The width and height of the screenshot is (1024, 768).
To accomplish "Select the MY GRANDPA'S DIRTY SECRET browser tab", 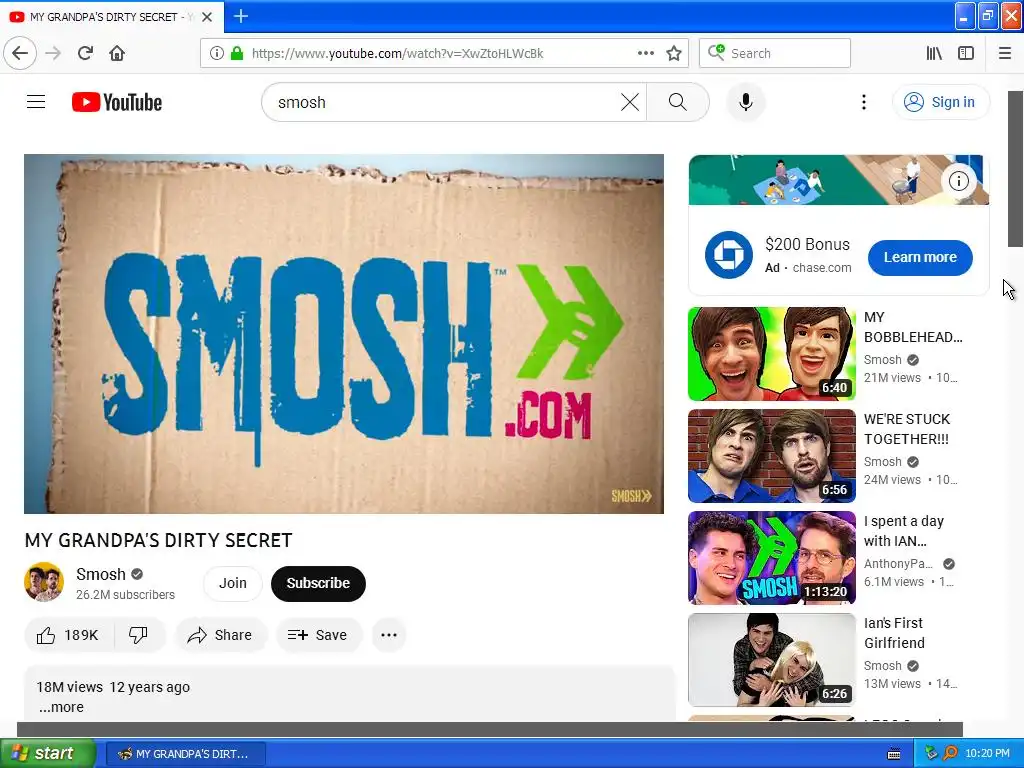I will pyautogui.click(x=112, y=17).
